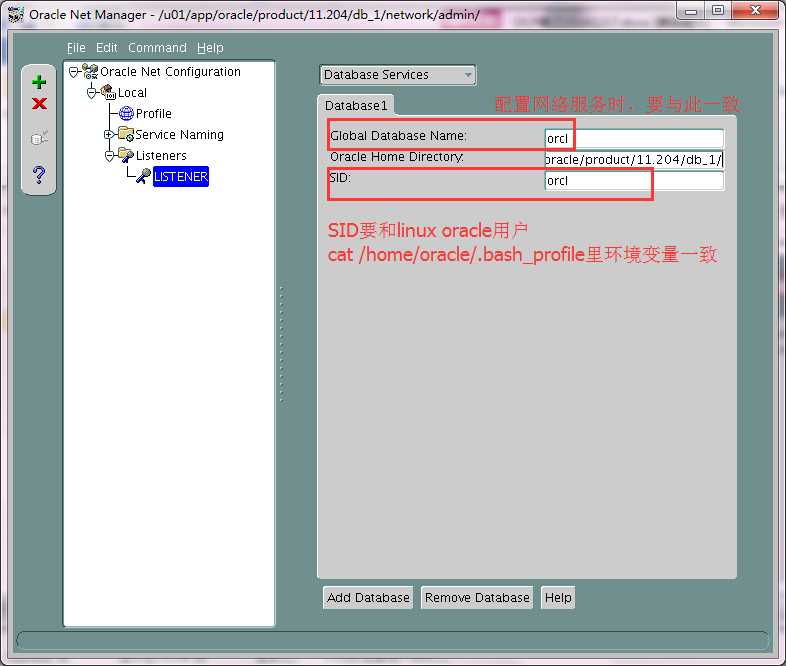
Task: Click the Oracle Net Manager title bar icon
Action: tap(16, 15)
